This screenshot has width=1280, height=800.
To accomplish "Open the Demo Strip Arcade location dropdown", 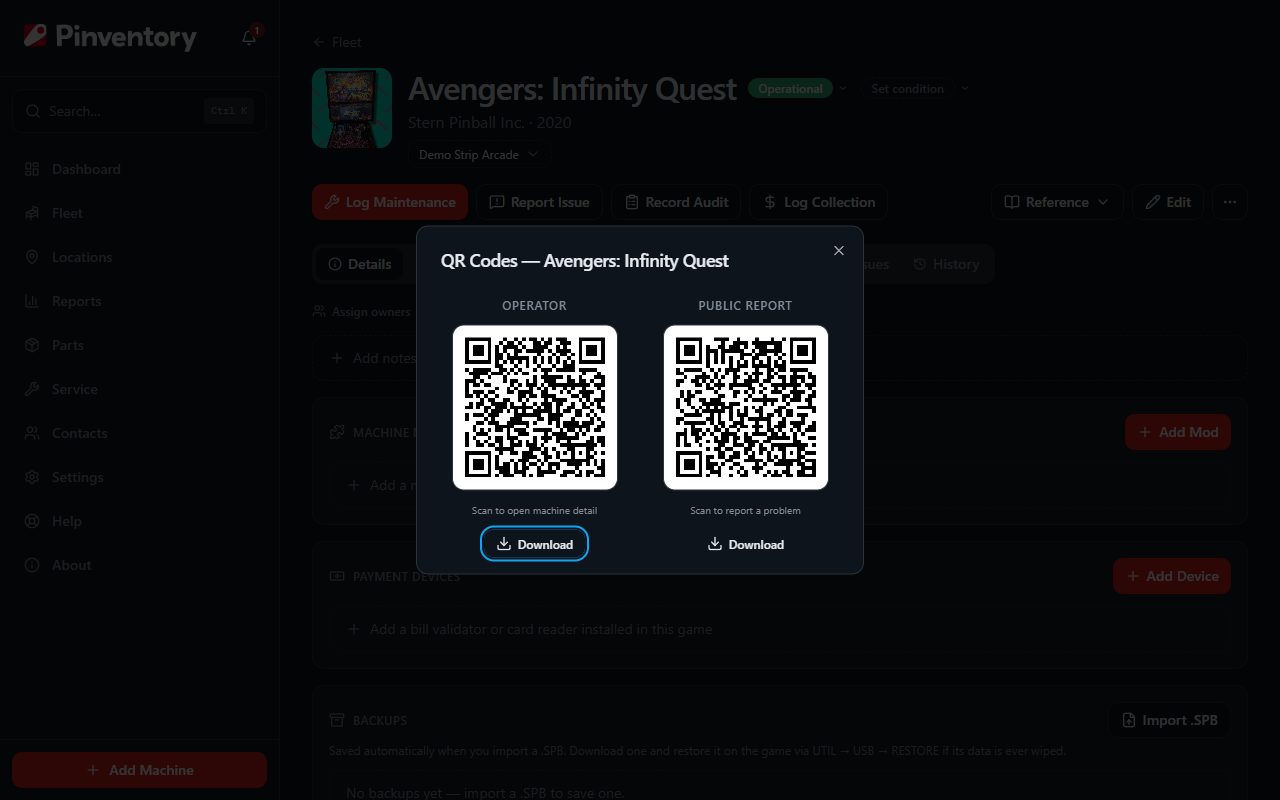I will coord(478,155).
